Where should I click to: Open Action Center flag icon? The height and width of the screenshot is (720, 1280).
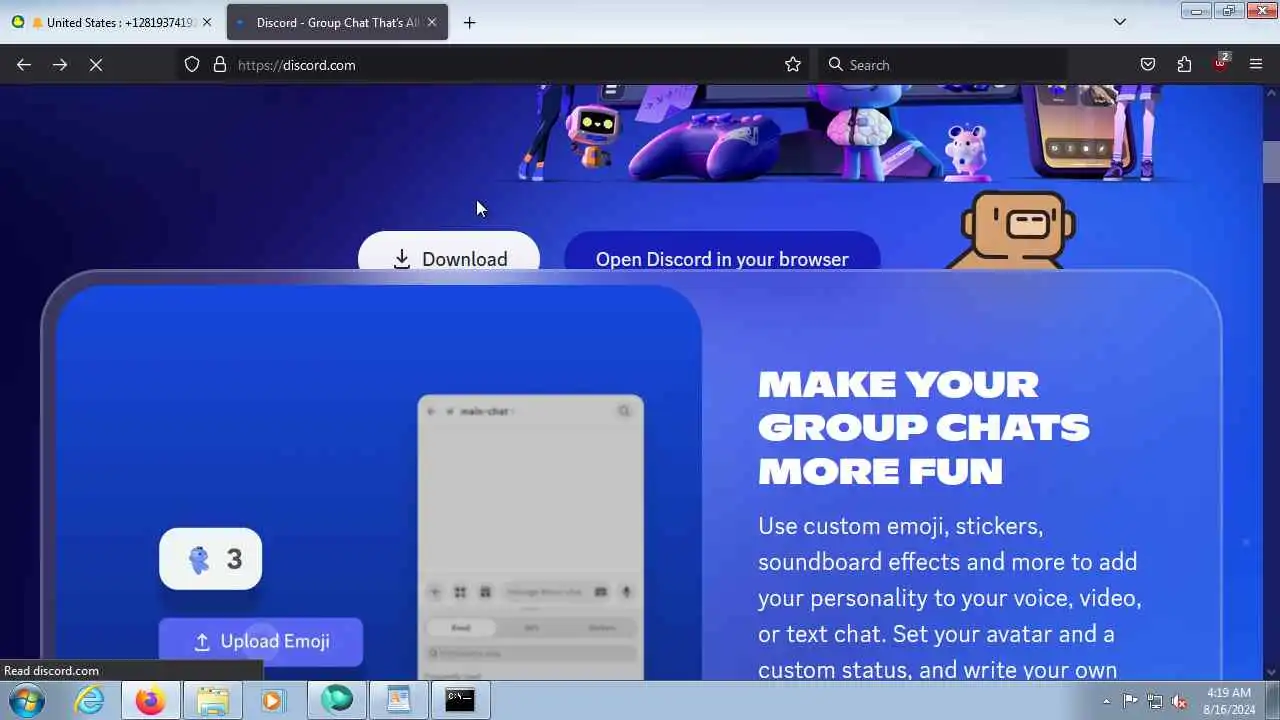1130,701
